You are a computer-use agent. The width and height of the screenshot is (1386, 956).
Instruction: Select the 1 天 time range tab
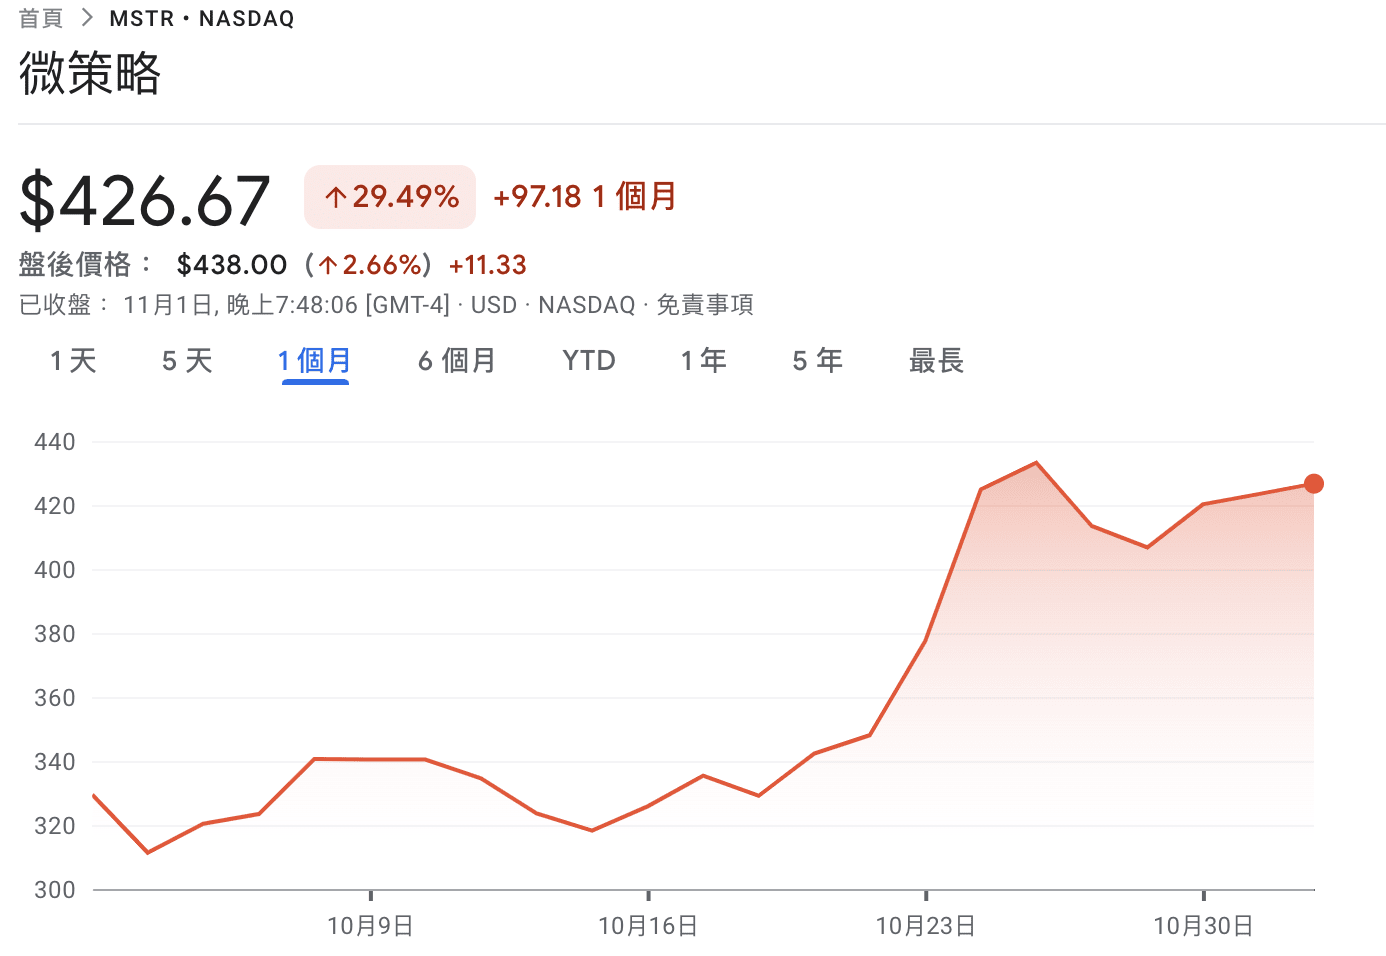(x=73, y=360)
